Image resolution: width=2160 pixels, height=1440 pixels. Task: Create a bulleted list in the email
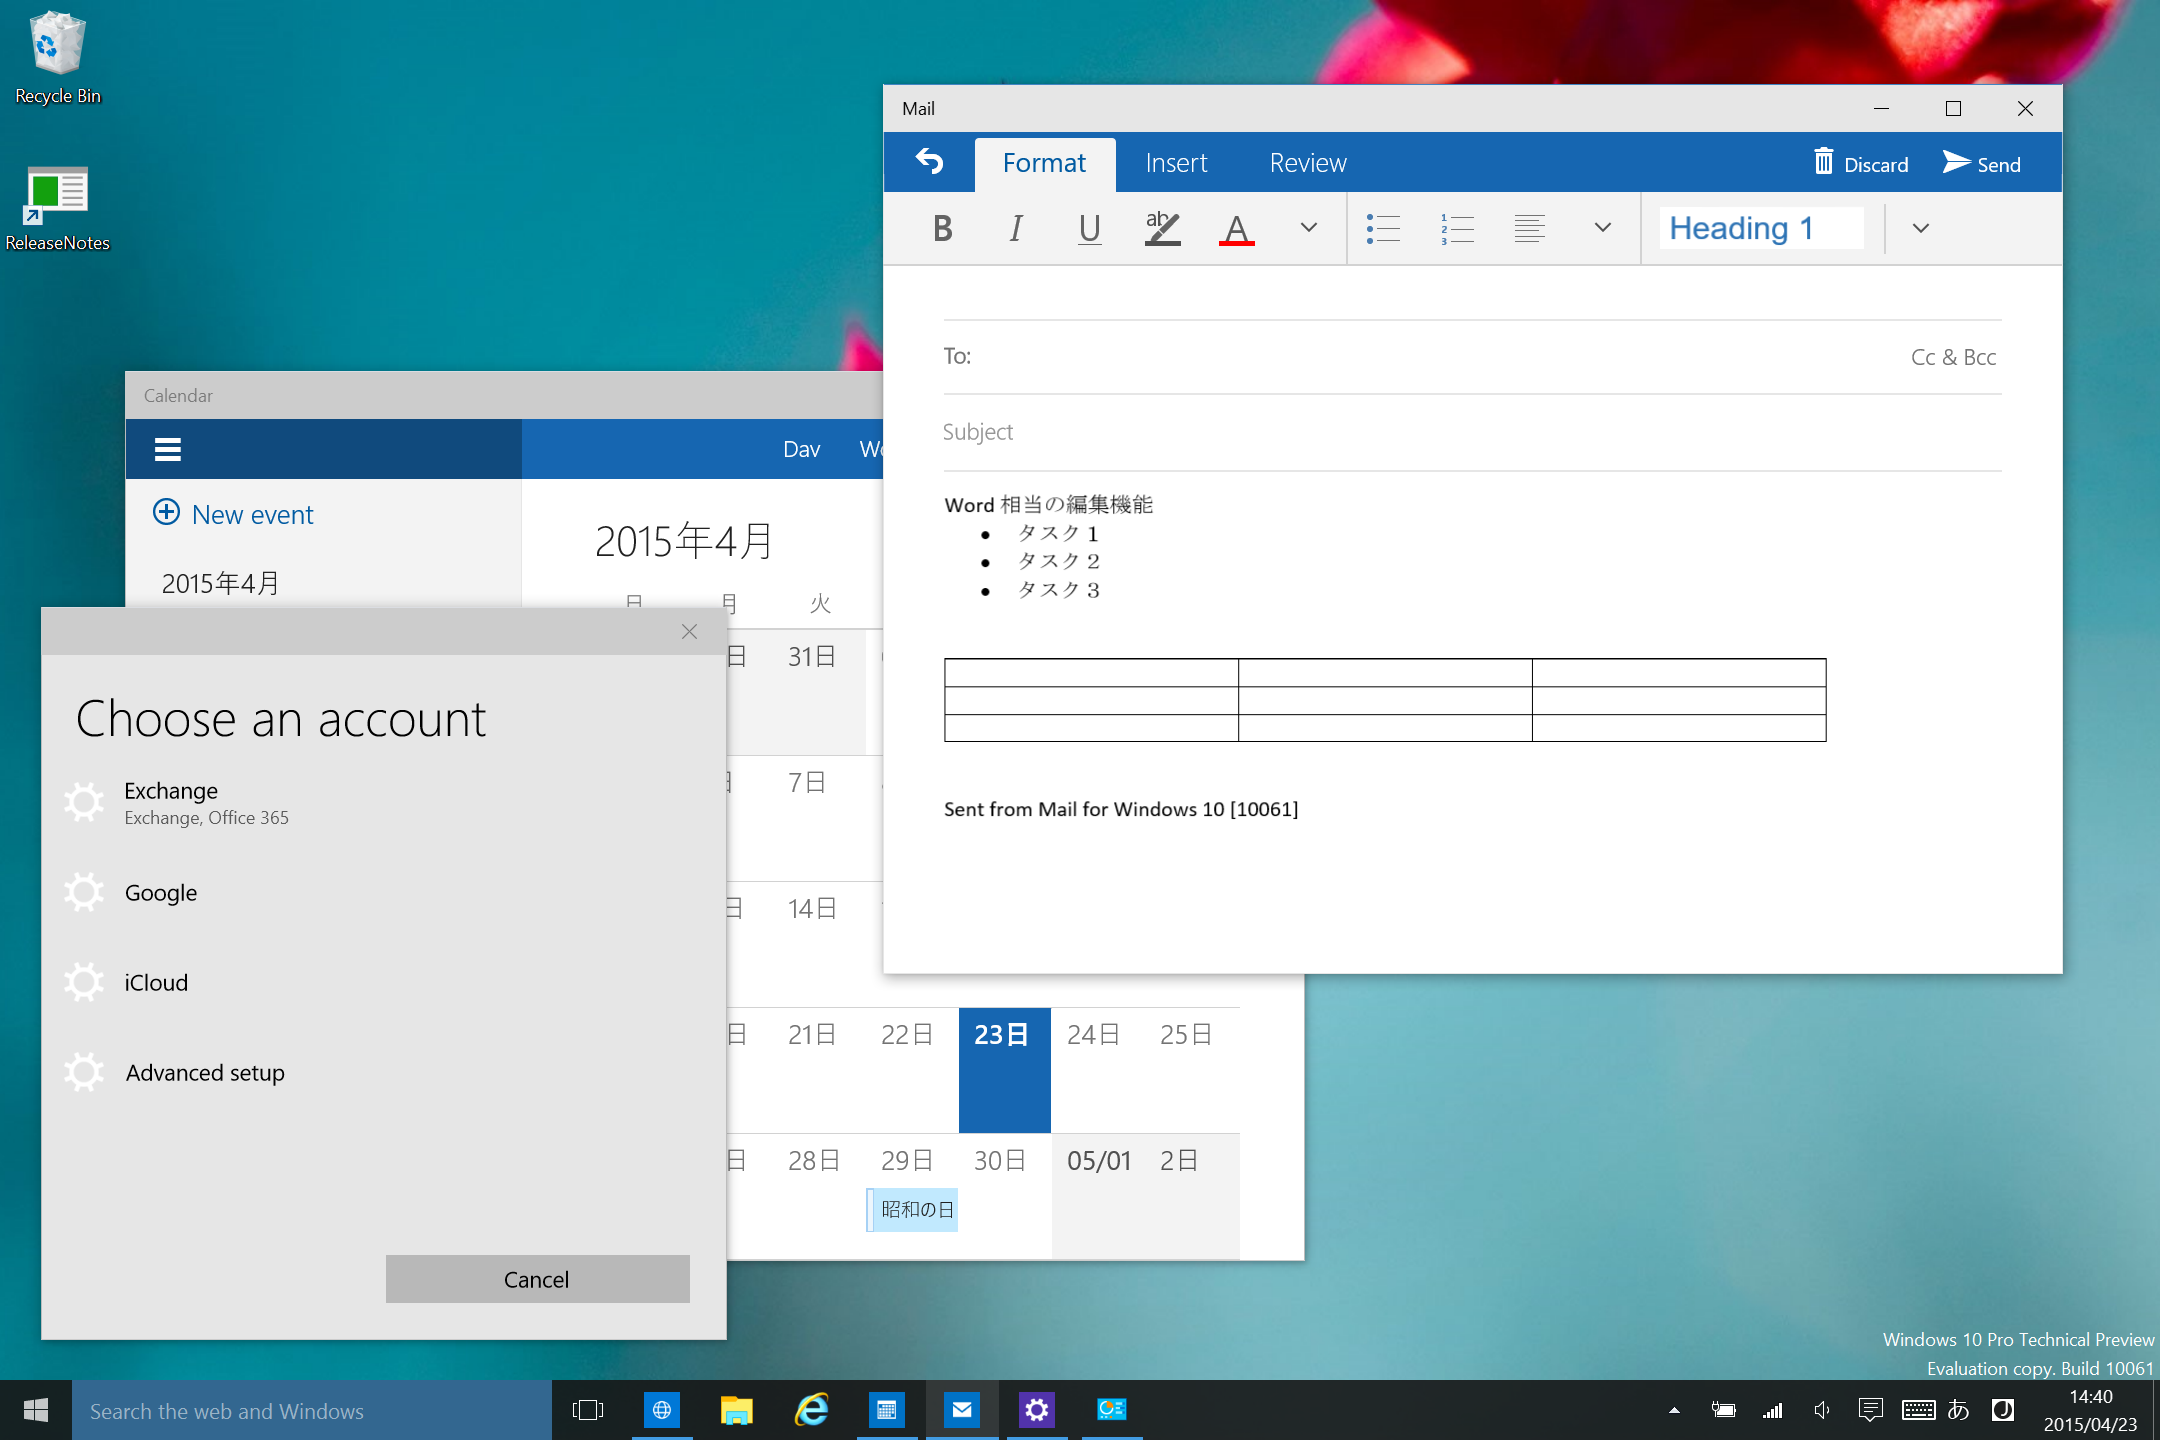[1383, 228]
